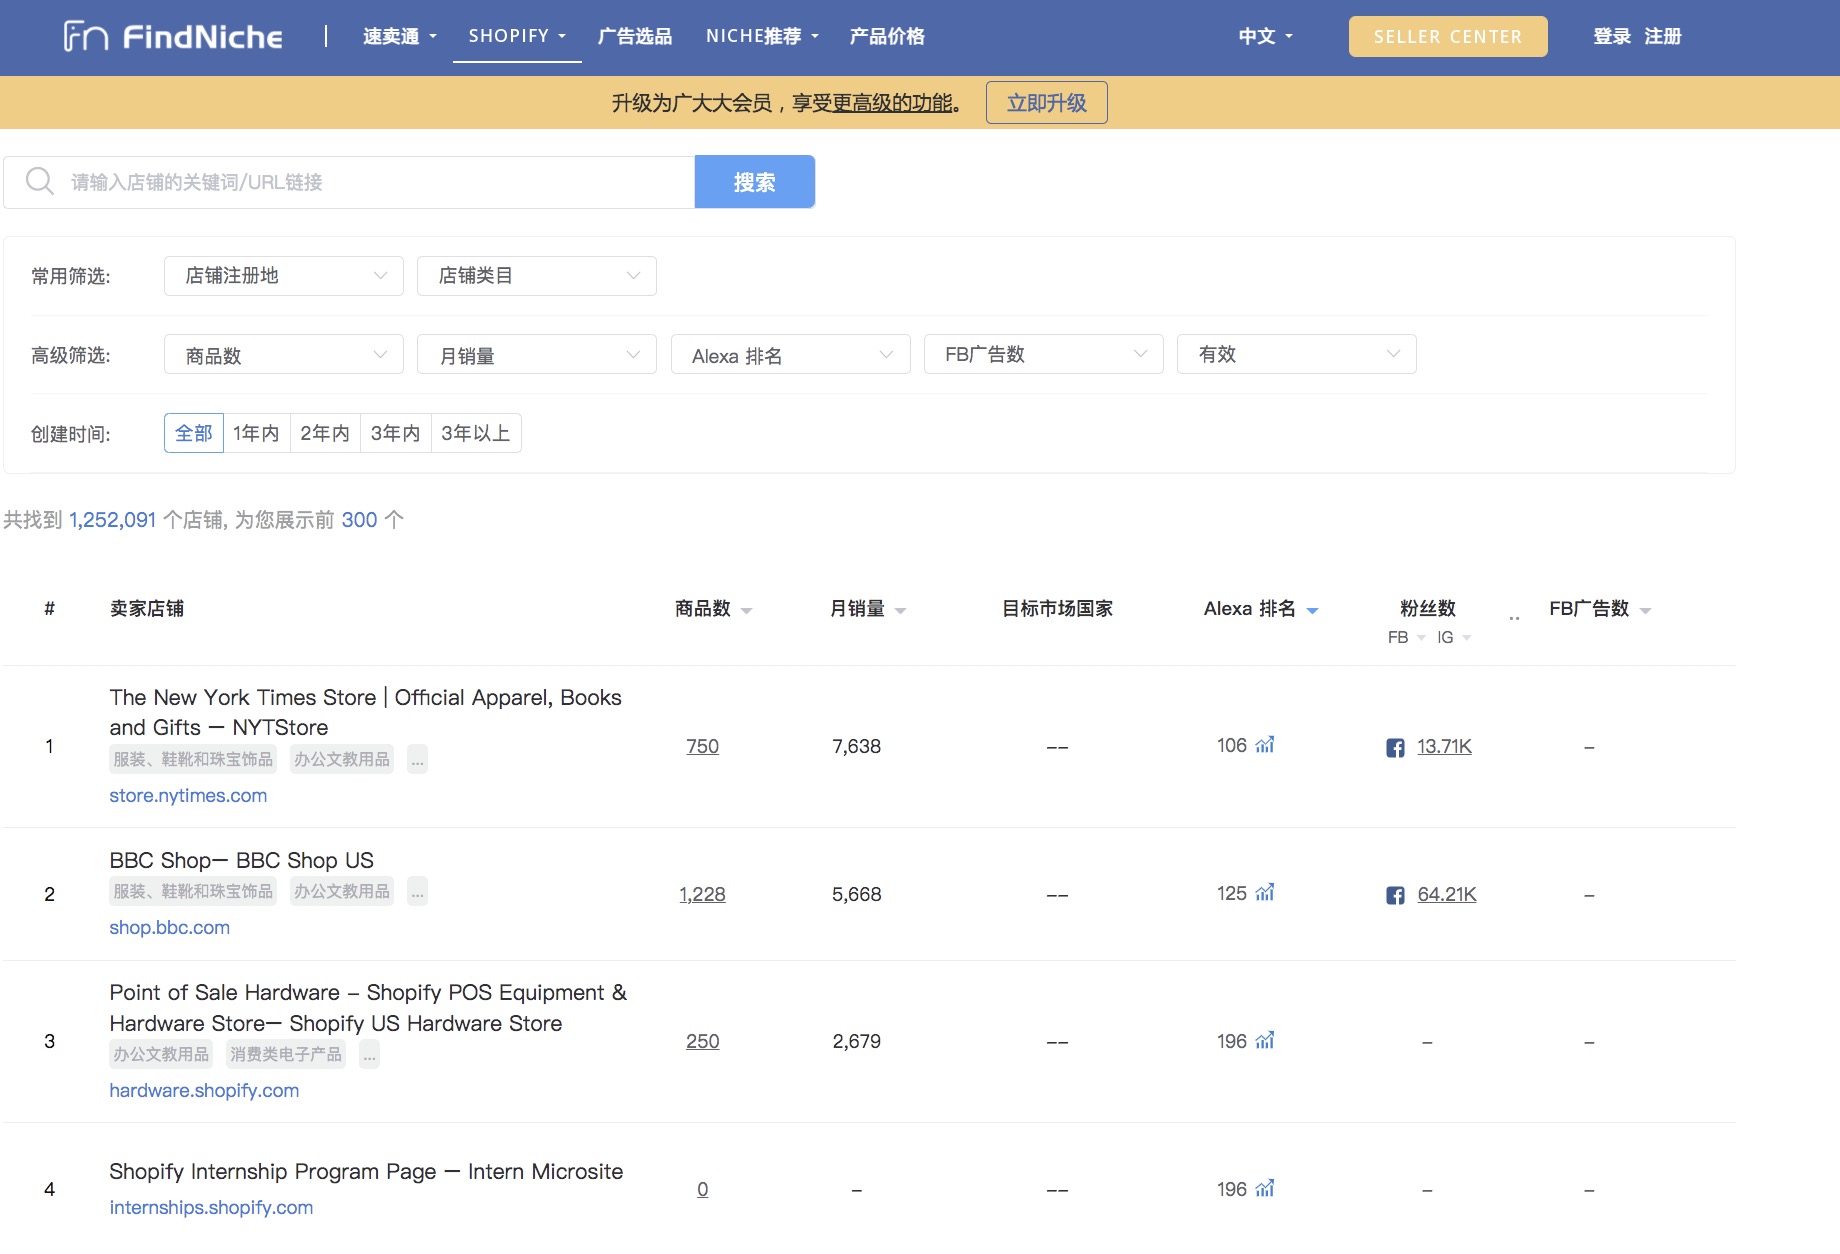Click the magnifier icon in search box

pos(40,181)
